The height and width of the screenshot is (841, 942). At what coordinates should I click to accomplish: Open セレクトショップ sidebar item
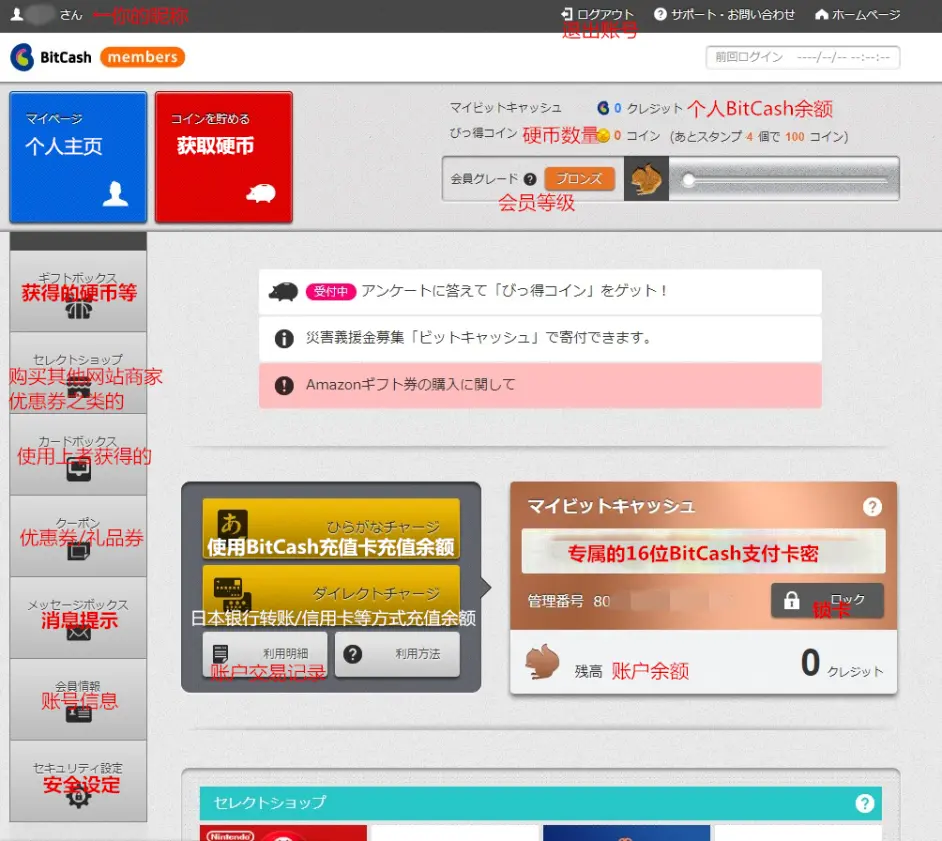point(78,373)
